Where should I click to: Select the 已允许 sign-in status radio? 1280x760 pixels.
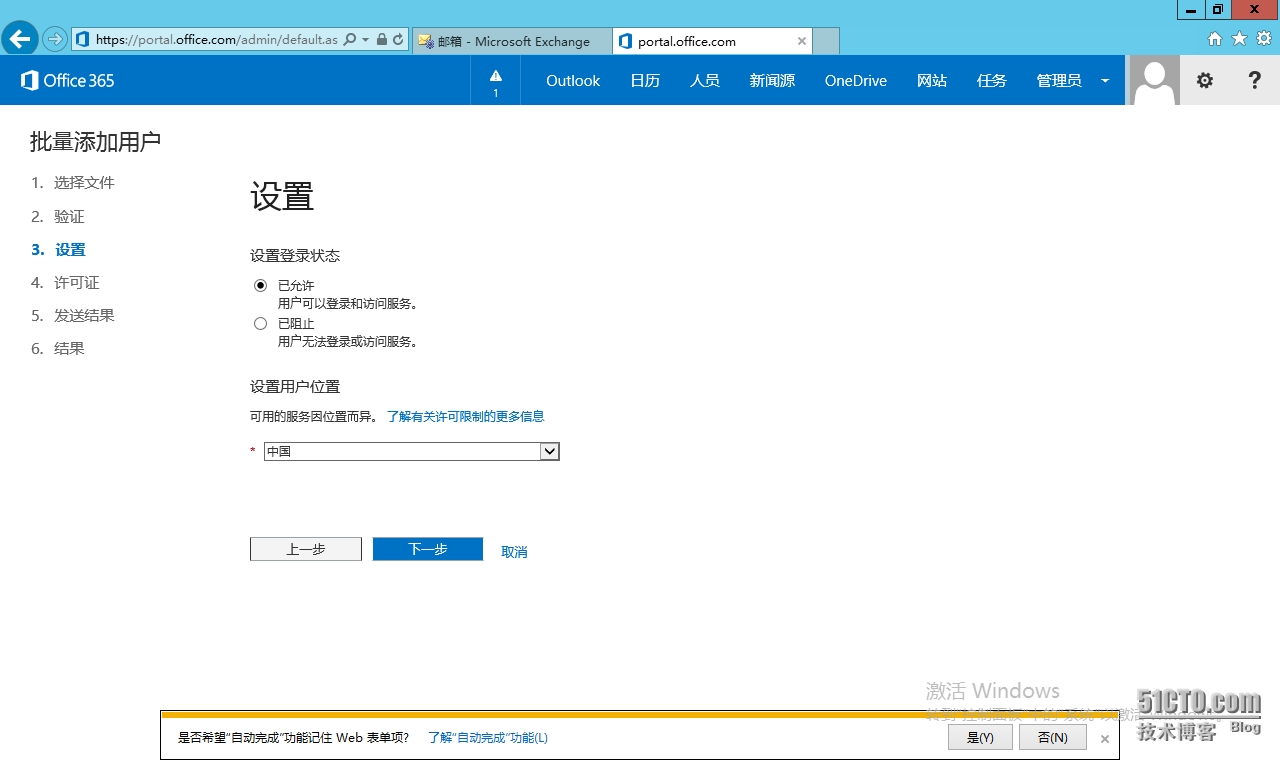coord(260,285)
